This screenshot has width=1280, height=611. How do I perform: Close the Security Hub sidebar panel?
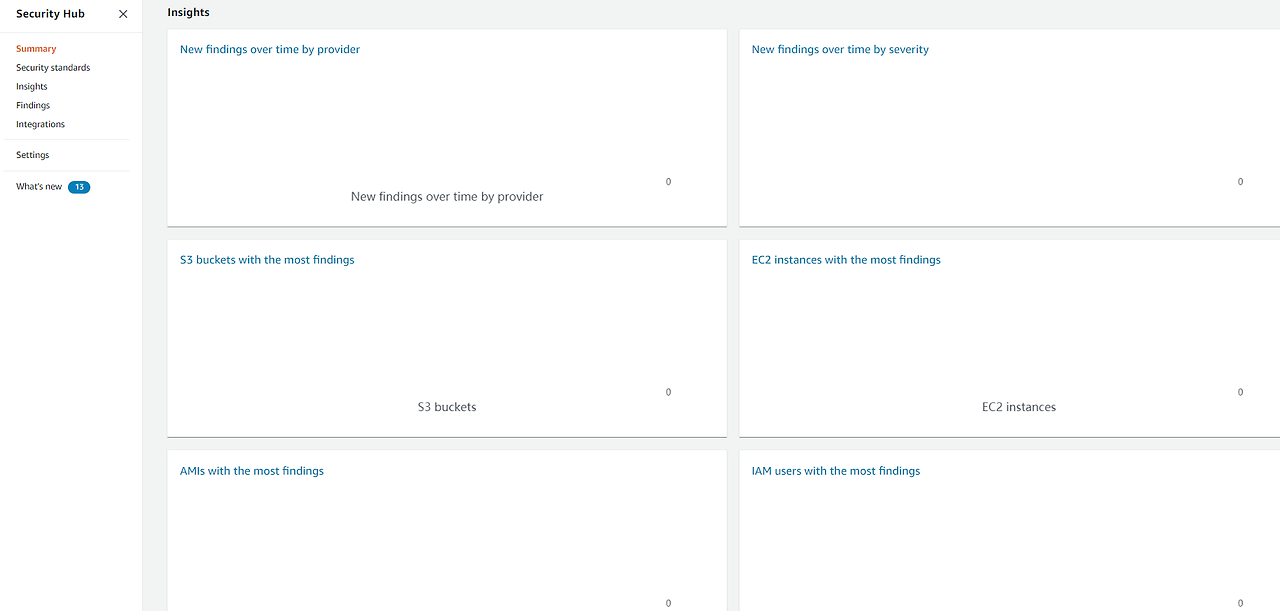coord(123,14)
